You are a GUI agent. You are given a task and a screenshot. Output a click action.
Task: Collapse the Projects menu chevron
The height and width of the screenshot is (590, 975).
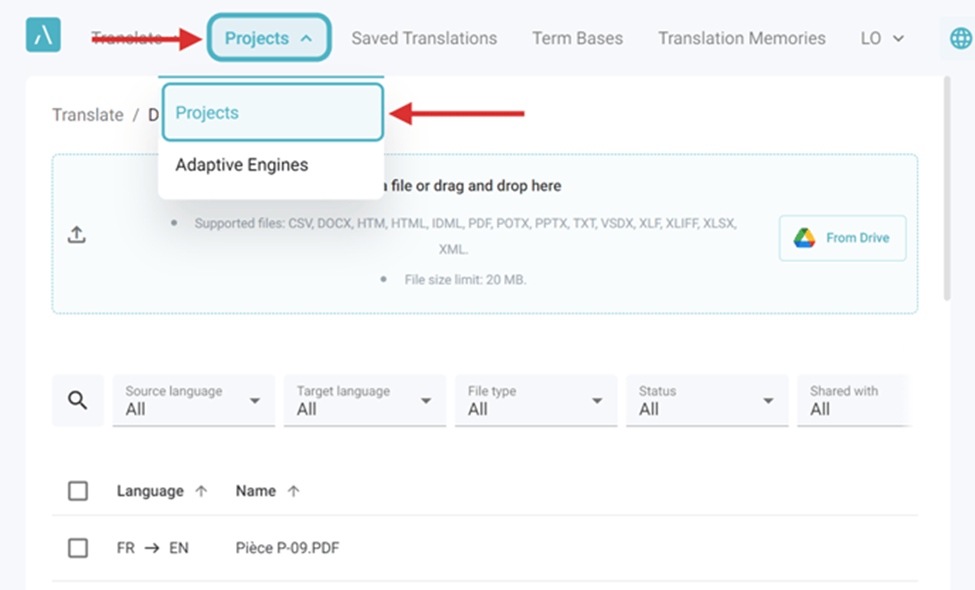click(x=306, y=39)
